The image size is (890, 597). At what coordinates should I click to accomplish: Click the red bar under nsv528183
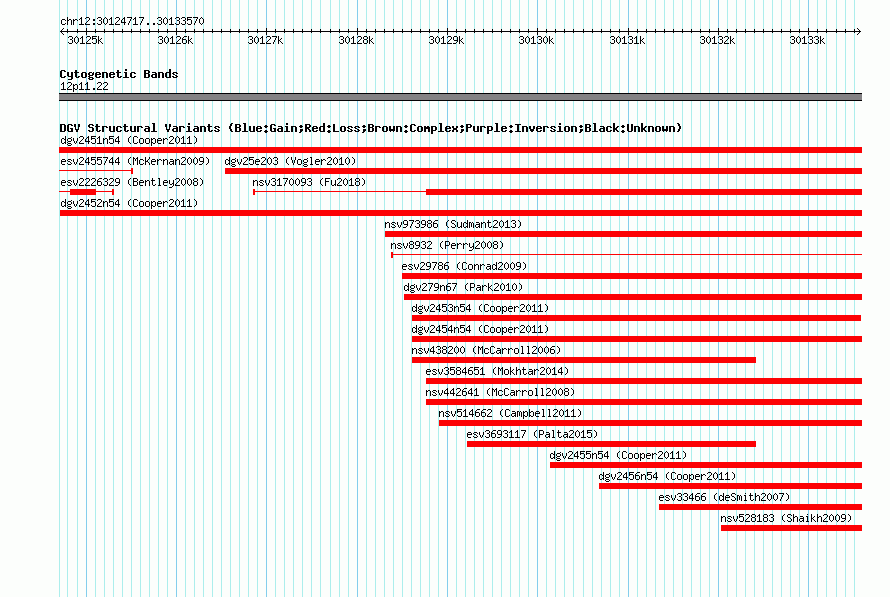click(791, 528)
